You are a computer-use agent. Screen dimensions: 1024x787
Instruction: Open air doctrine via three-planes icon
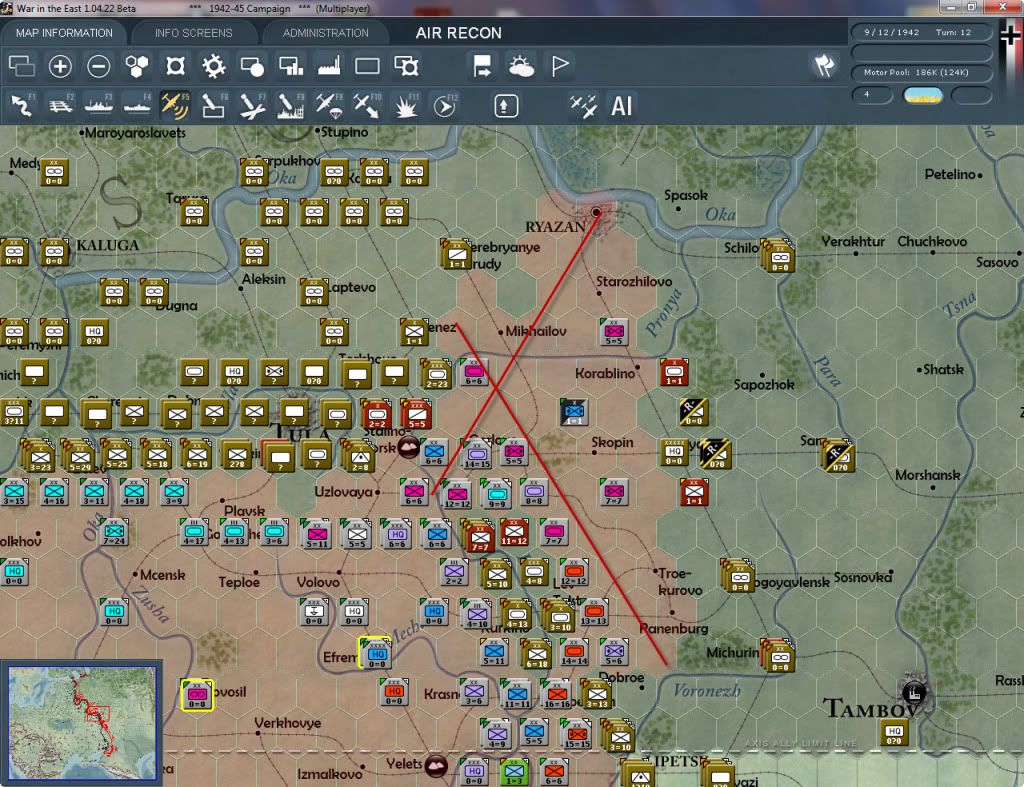583,106
